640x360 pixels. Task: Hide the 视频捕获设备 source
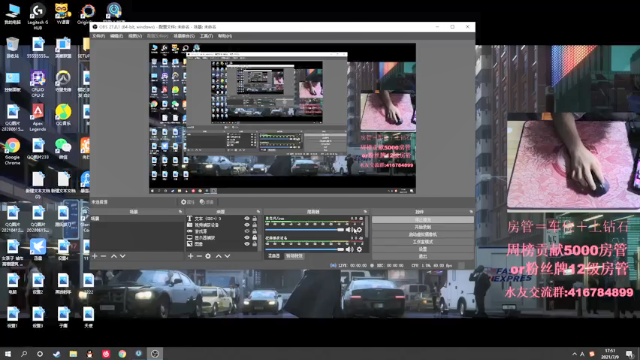(x=247, y=225)
